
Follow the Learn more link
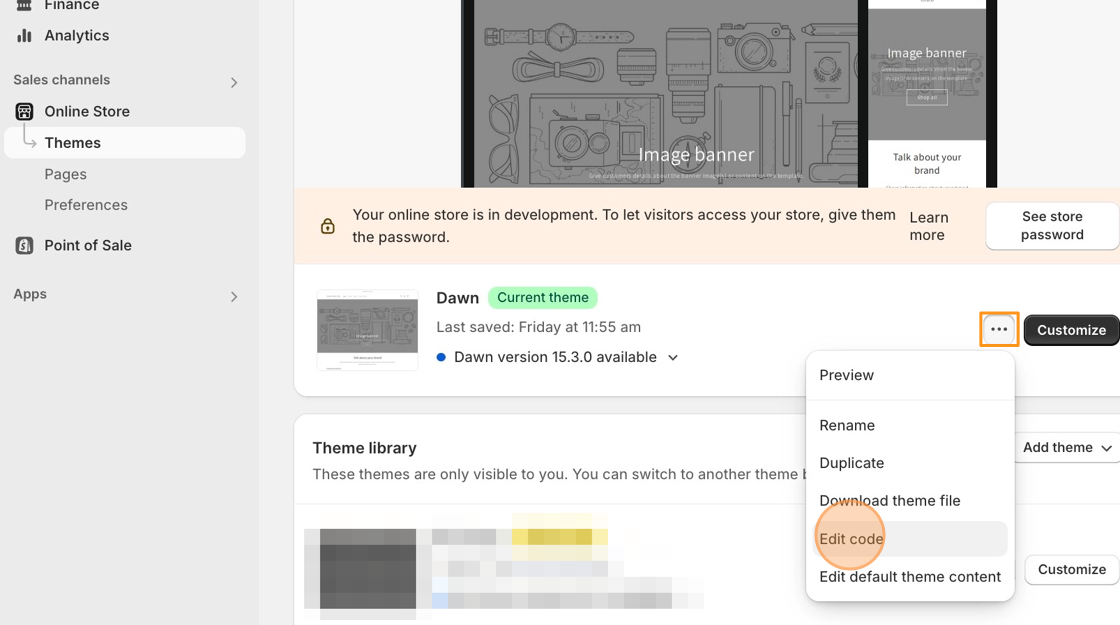928,226
